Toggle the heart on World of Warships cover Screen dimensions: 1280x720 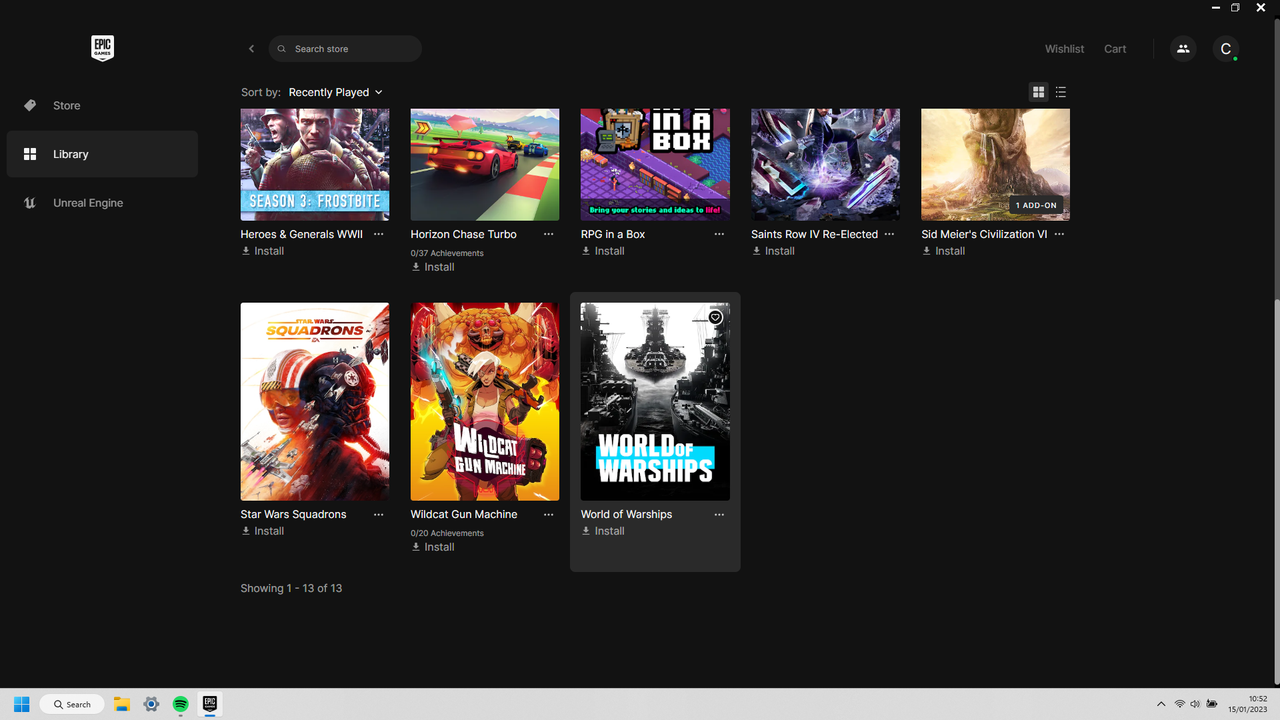(715, 318)
